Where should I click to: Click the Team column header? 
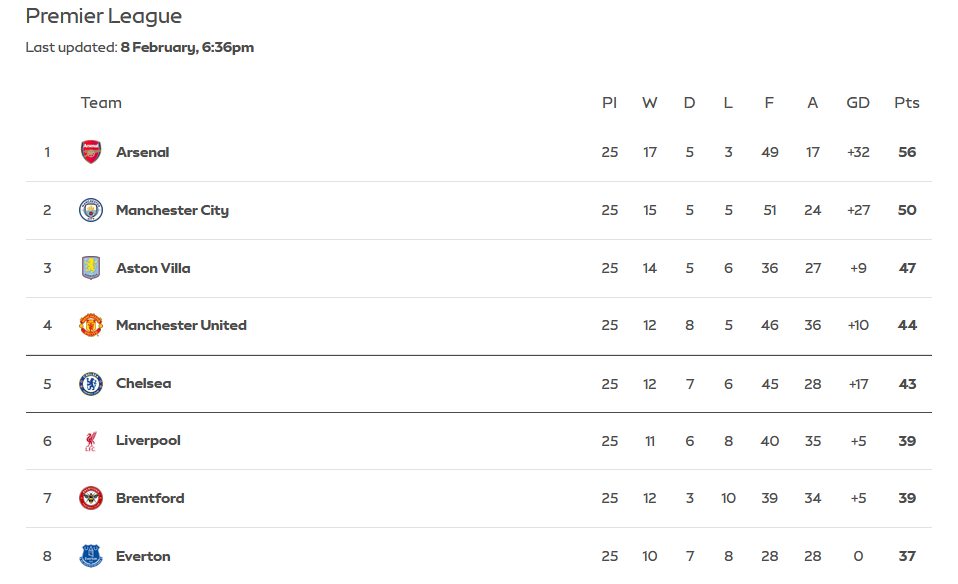(x=101, y=103)
